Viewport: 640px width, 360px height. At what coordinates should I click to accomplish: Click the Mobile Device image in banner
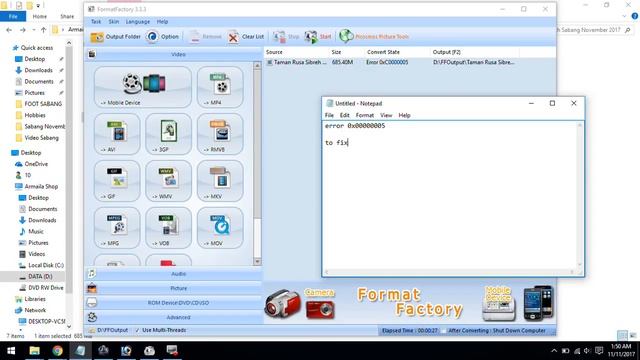click(x=498, y=304)
